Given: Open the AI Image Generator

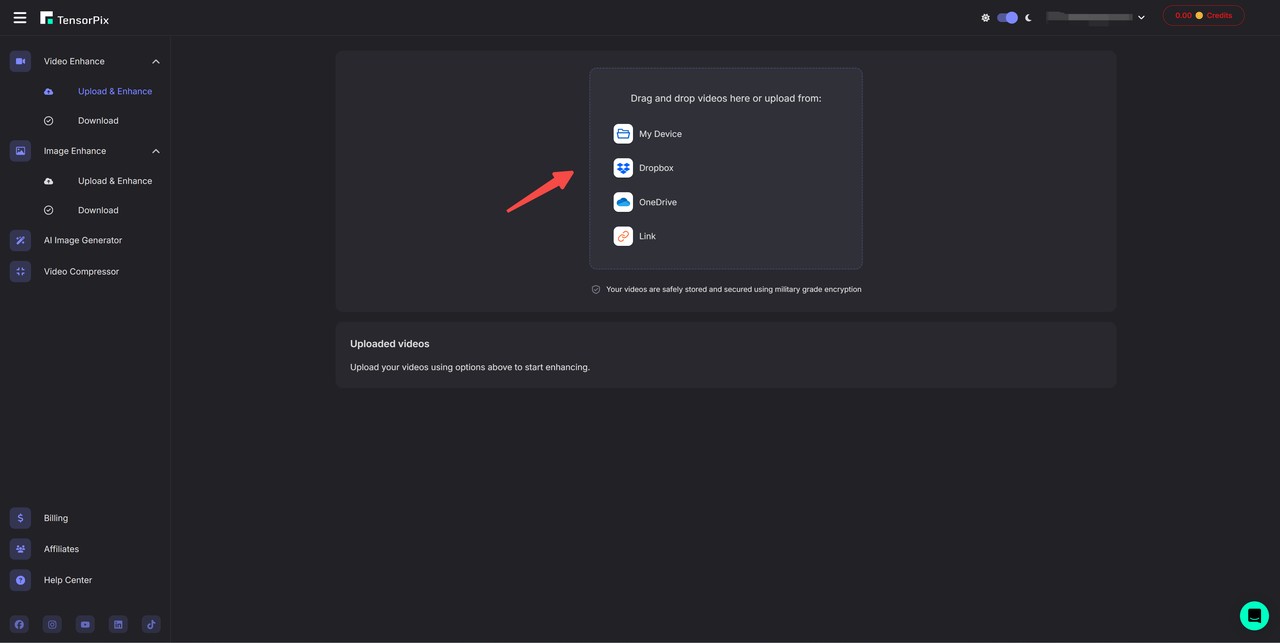Looking at the screenshot, I should (x=82, y=241).
